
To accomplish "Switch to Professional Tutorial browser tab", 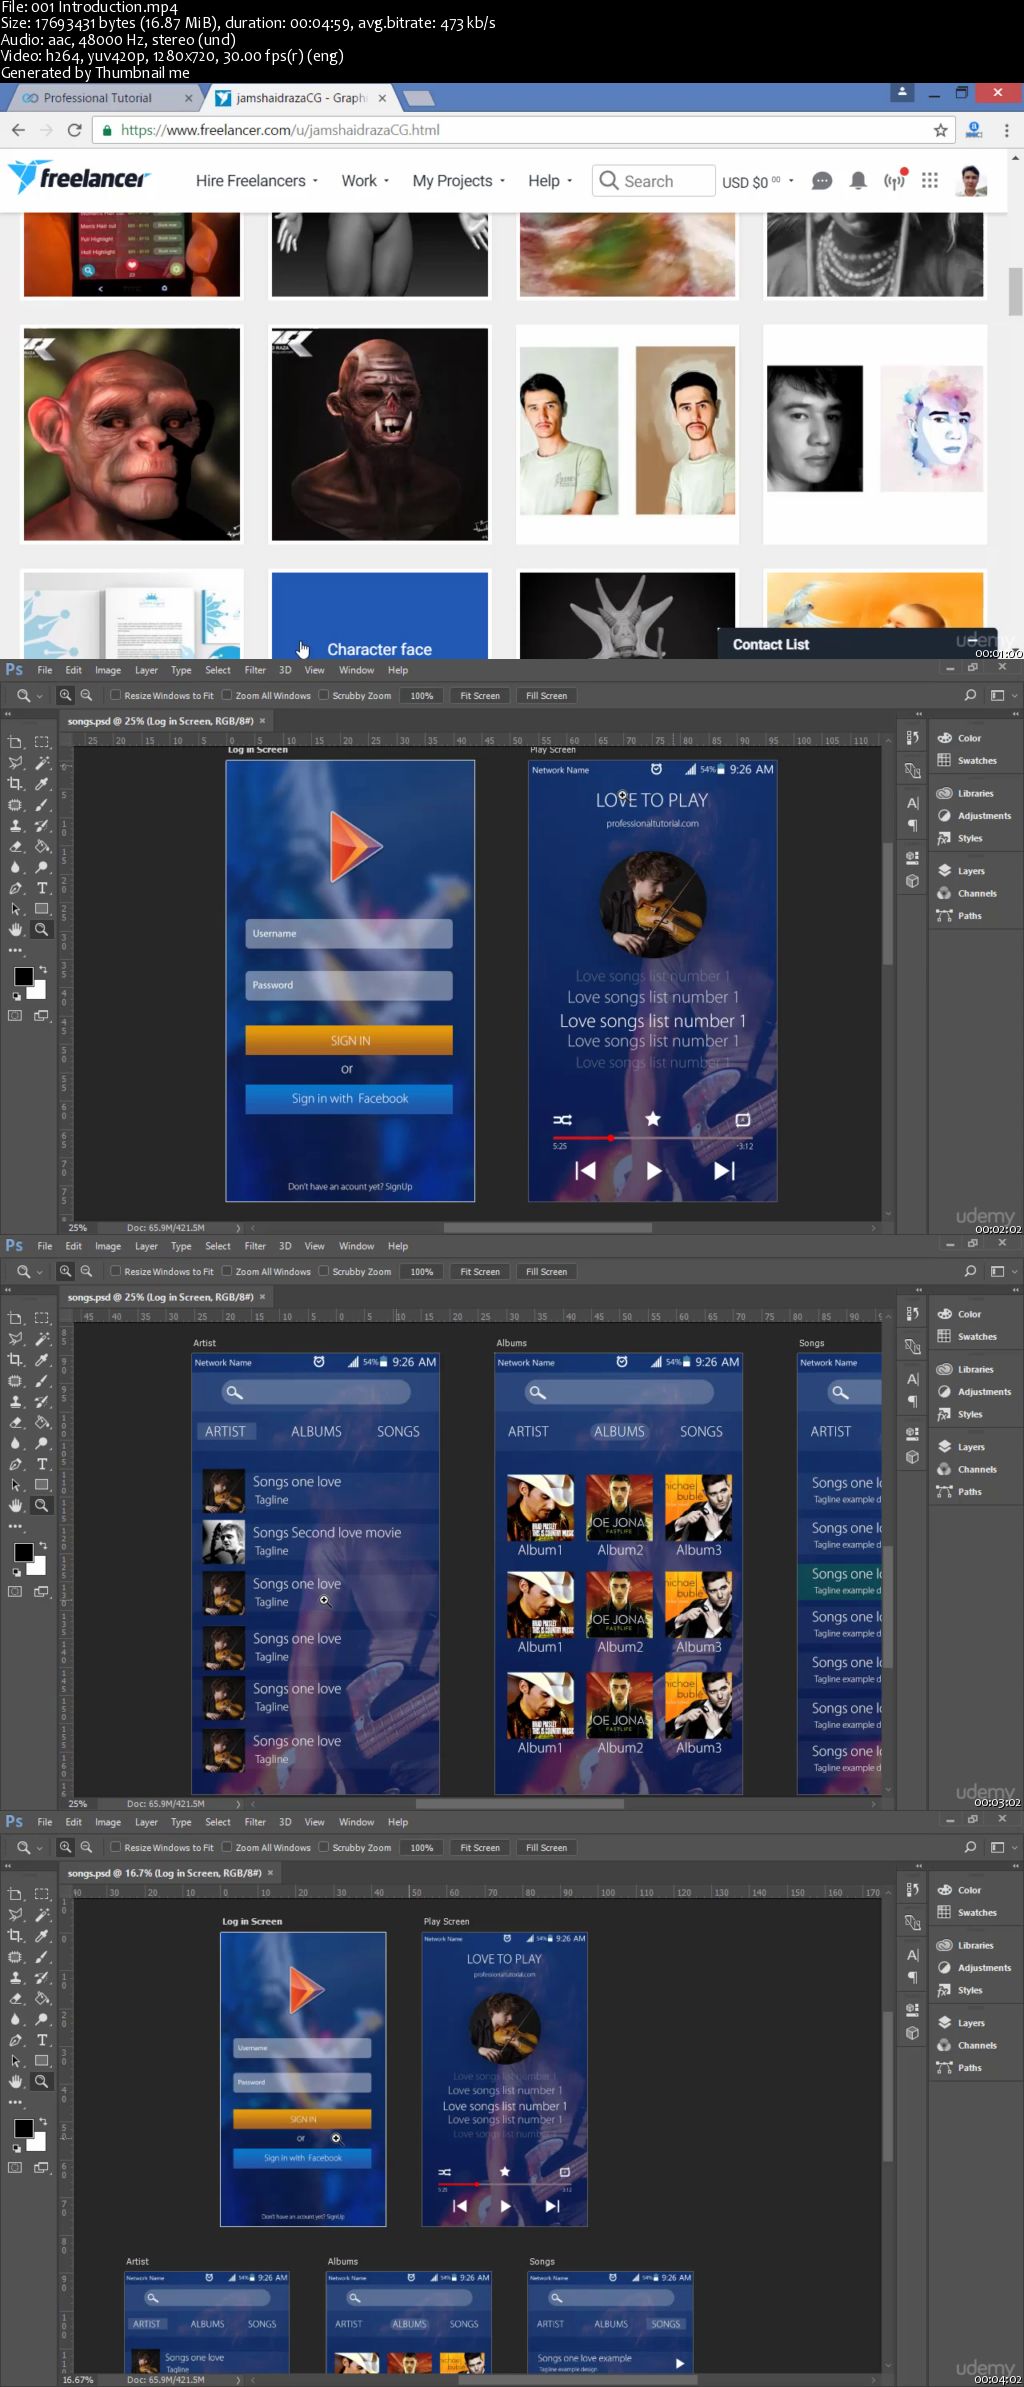I will coord(98,98).
